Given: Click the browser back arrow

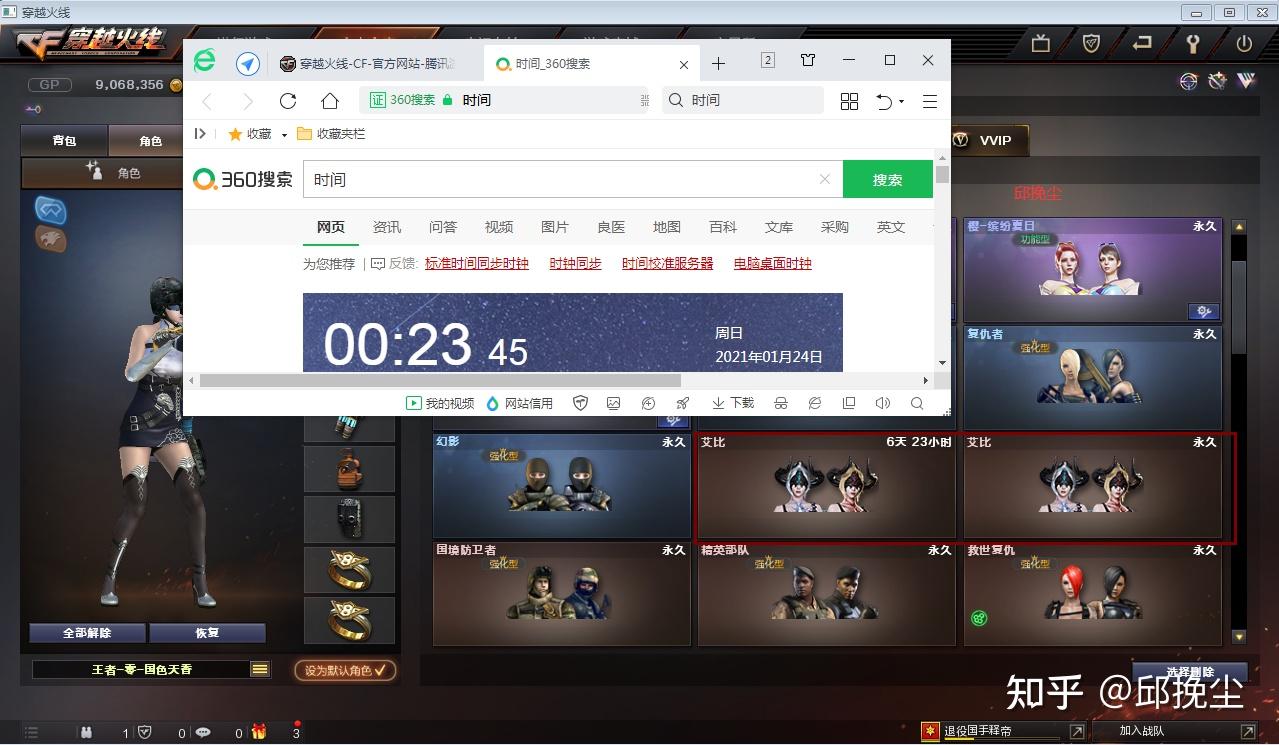Looking at the screenshot, I should pyautogui.click(x=207, y=101).
